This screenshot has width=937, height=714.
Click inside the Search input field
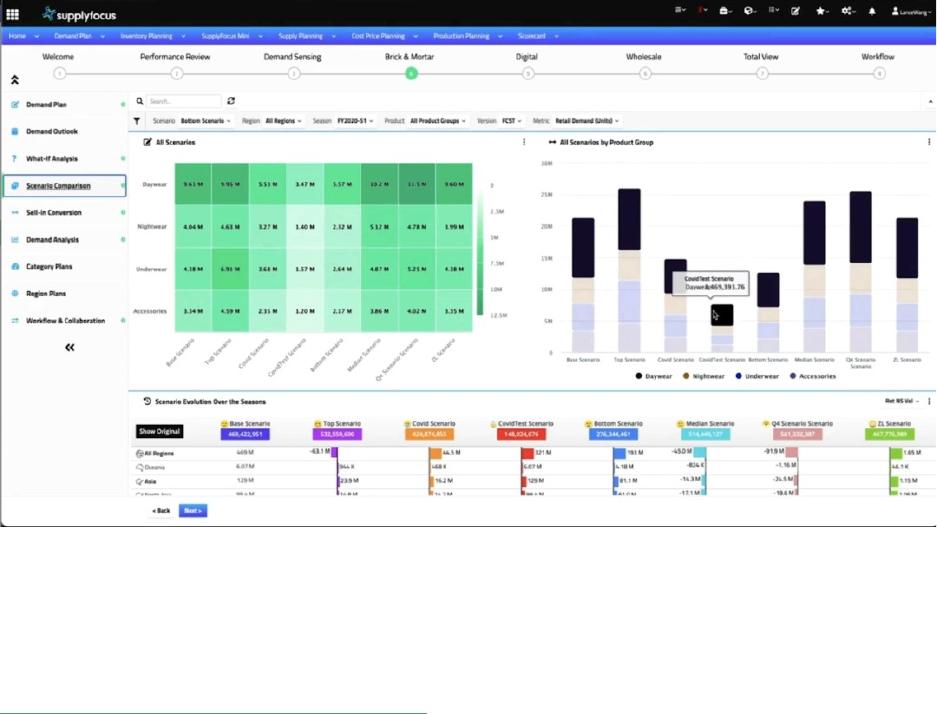(183, 102)
